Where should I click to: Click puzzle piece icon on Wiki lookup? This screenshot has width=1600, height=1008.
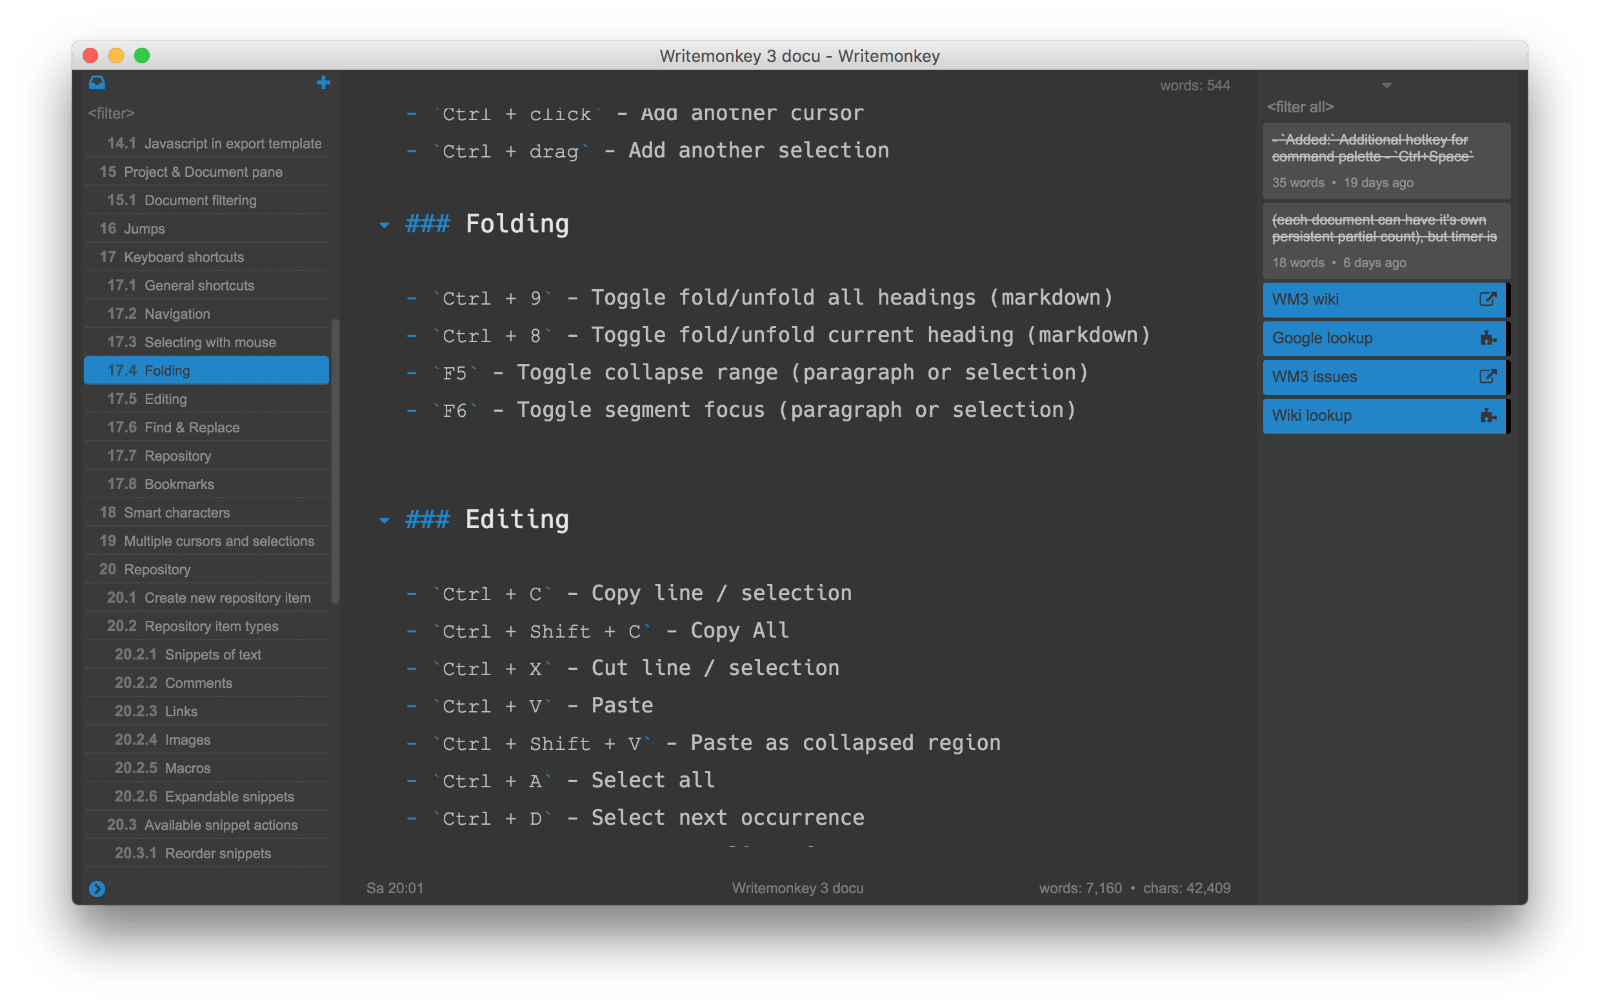pos(1487,416)
